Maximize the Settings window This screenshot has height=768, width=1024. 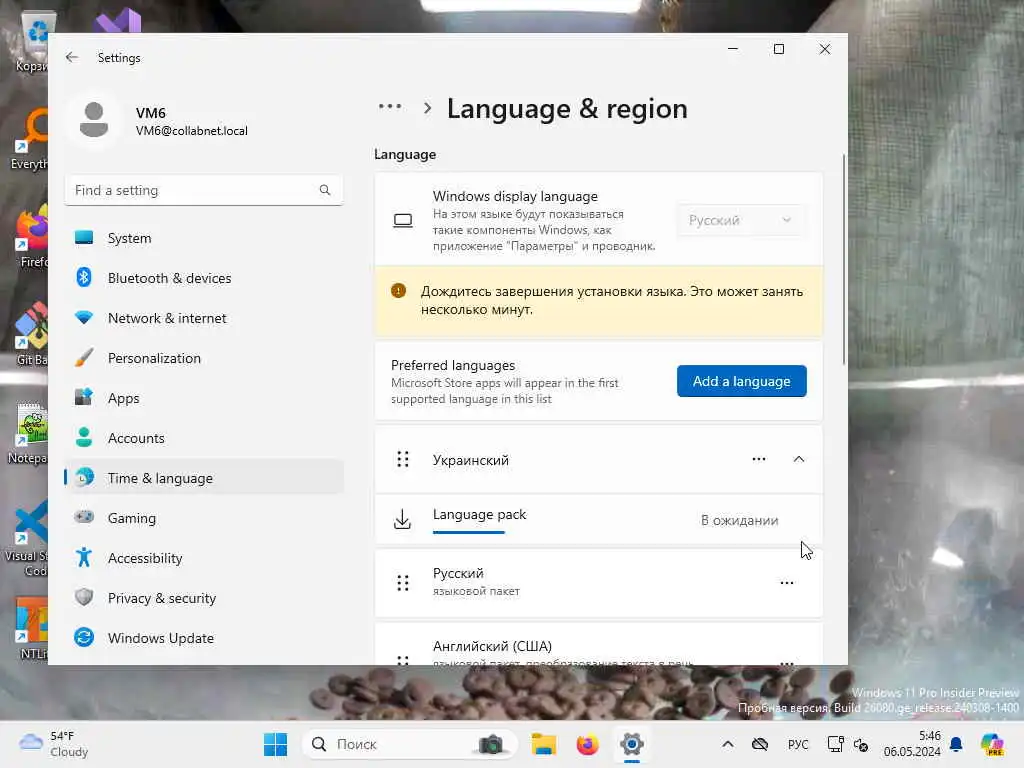pyautogui.click(x=778, y=49)
